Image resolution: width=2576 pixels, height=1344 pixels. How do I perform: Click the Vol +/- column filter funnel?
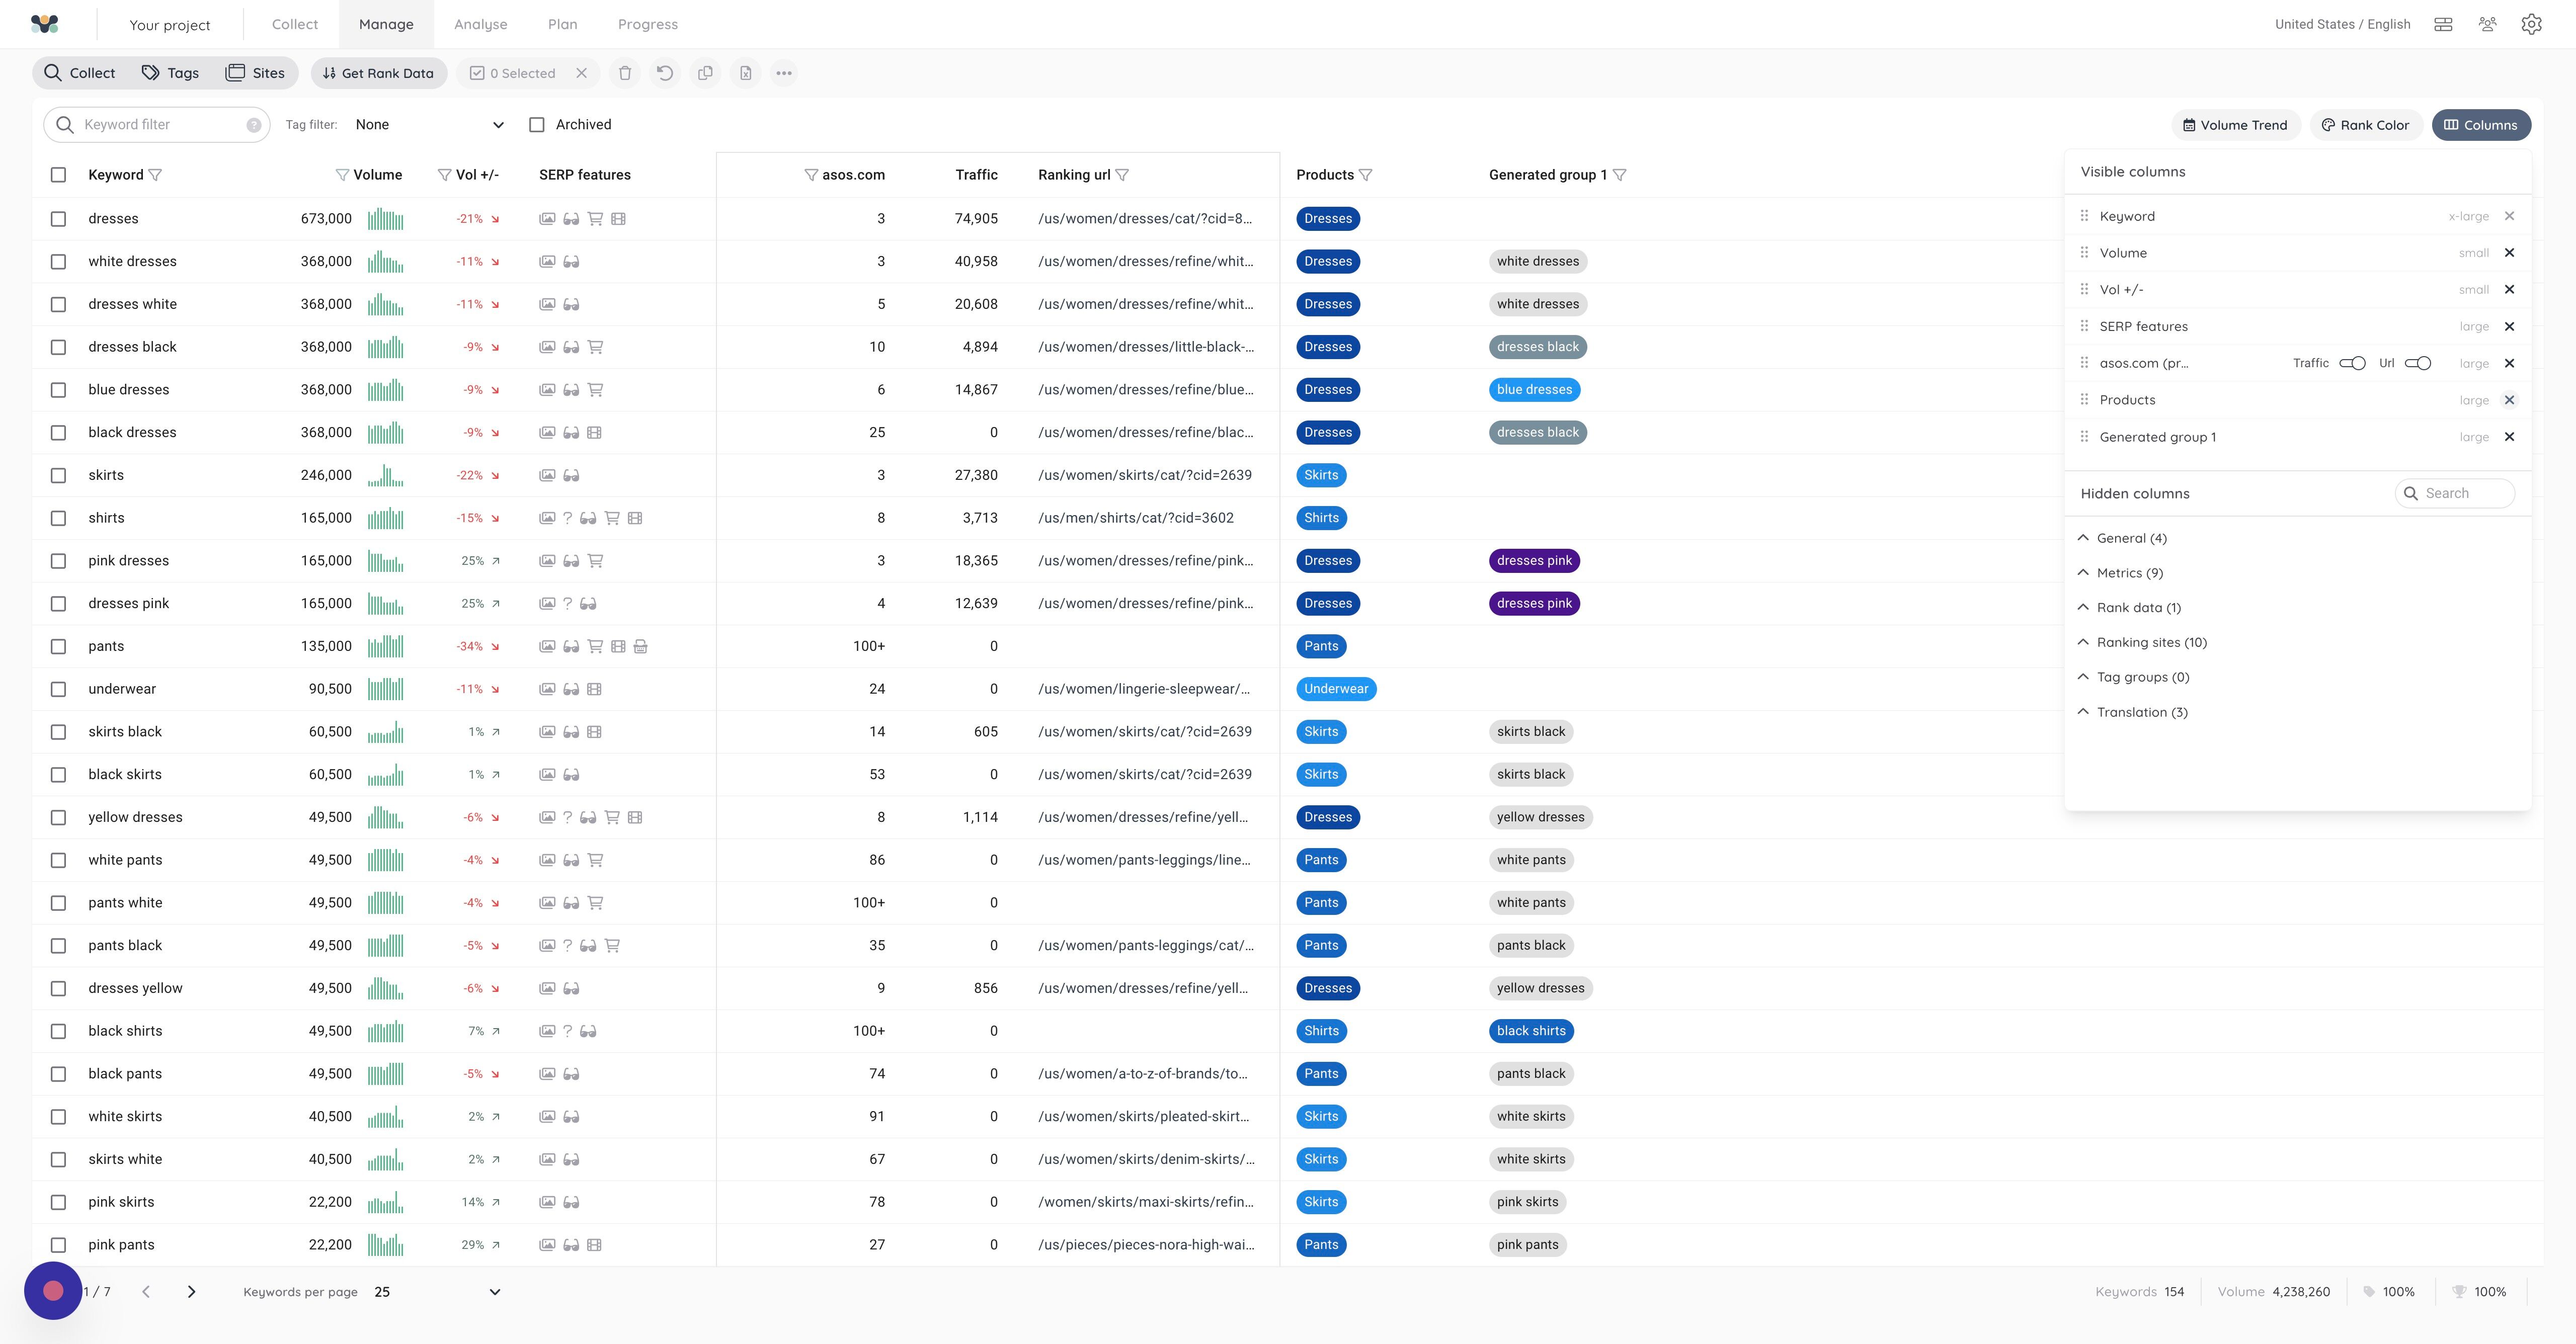click(x=444, y=175)
